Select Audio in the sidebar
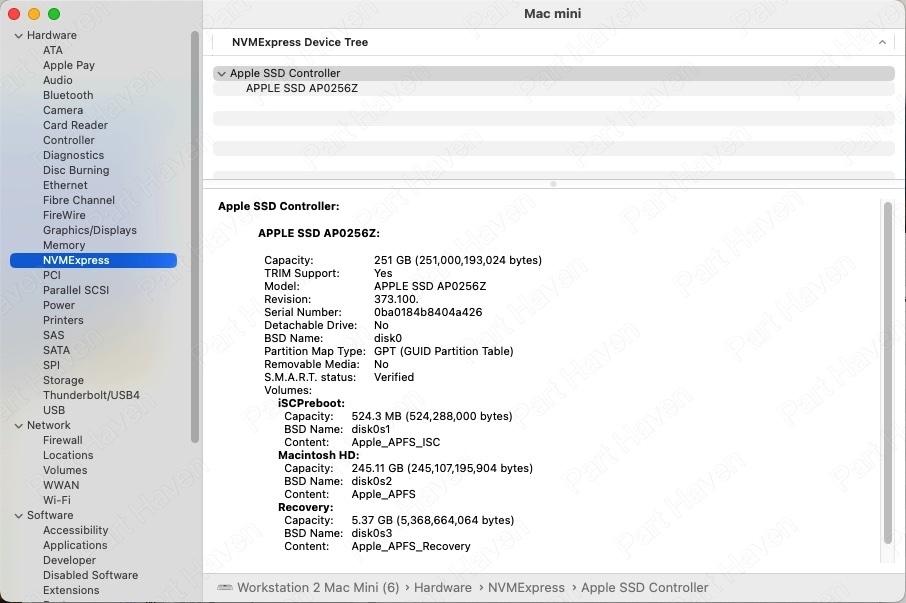Screen dimensions: 906x603 58,80
